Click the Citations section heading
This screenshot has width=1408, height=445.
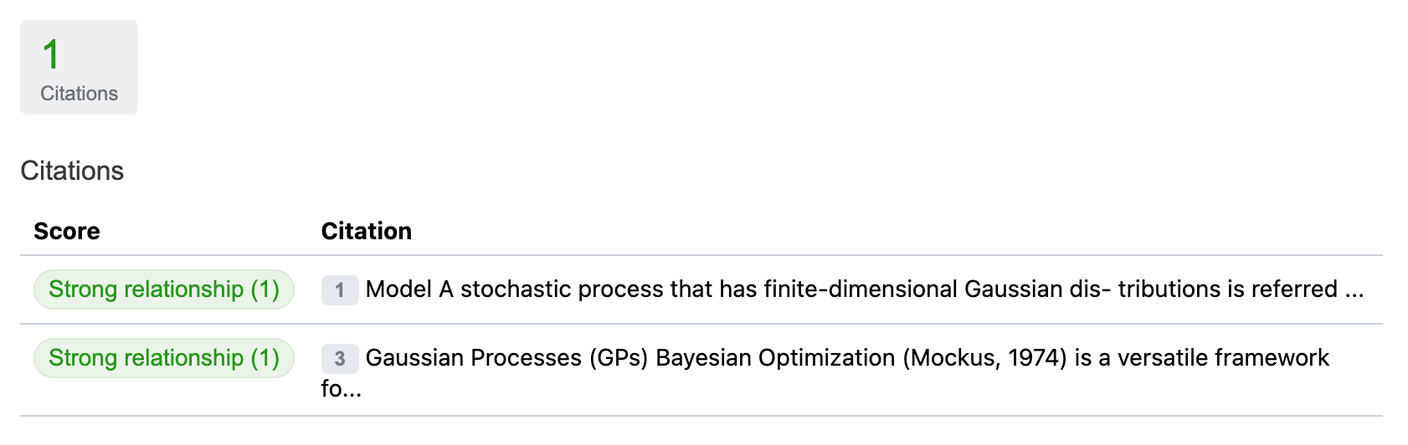72,171
